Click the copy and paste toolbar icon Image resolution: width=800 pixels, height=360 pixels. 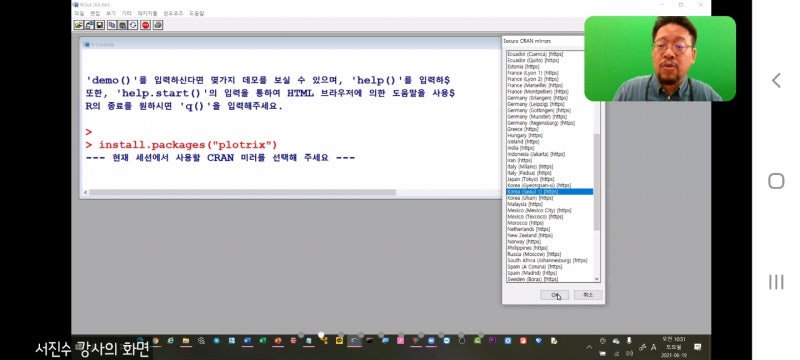tap(133, 24)
